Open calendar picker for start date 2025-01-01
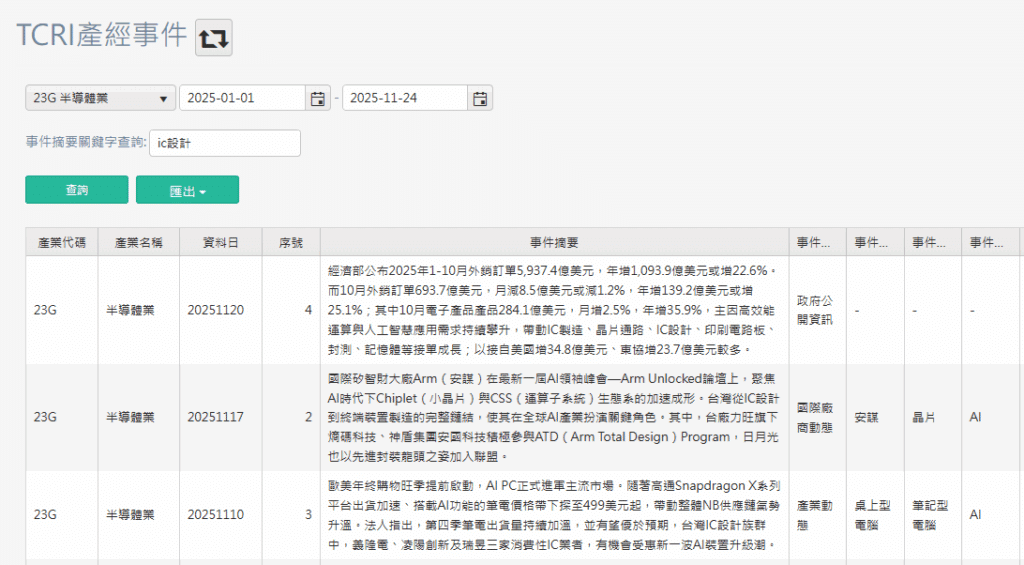Viewport: 1024px width, 565px height. coord(317,98)
